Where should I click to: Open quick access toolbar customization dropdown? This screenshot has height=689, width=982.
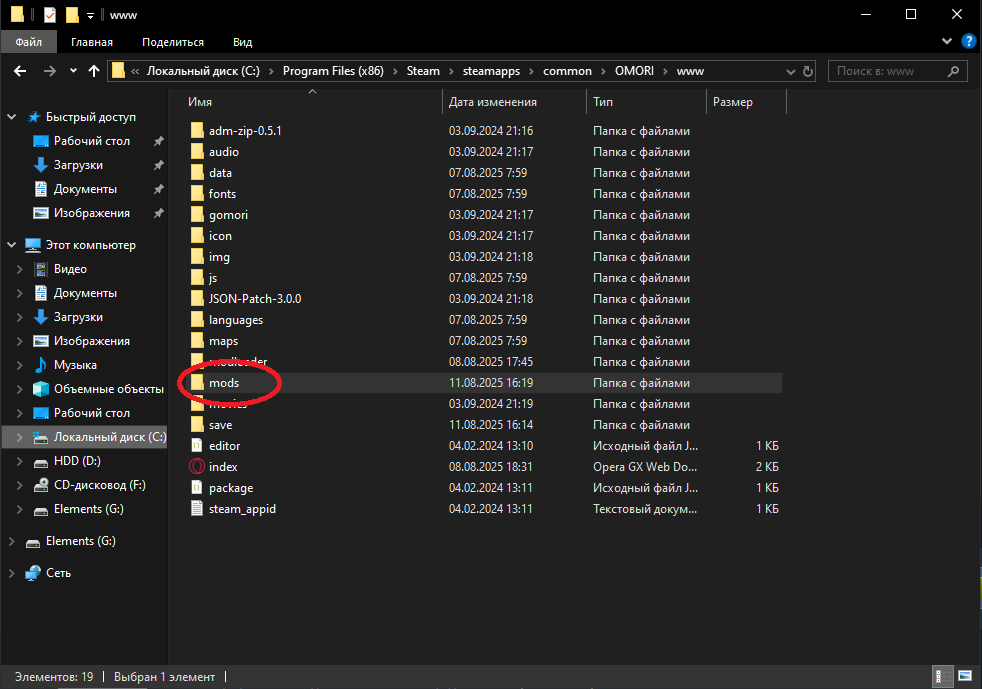90,16
